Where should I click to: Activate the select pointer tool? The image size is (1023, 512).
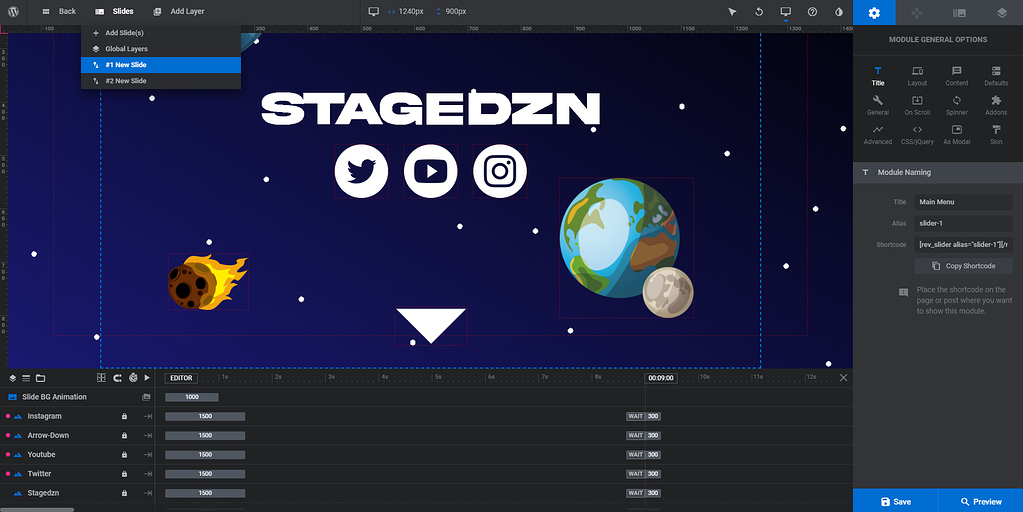732,12
